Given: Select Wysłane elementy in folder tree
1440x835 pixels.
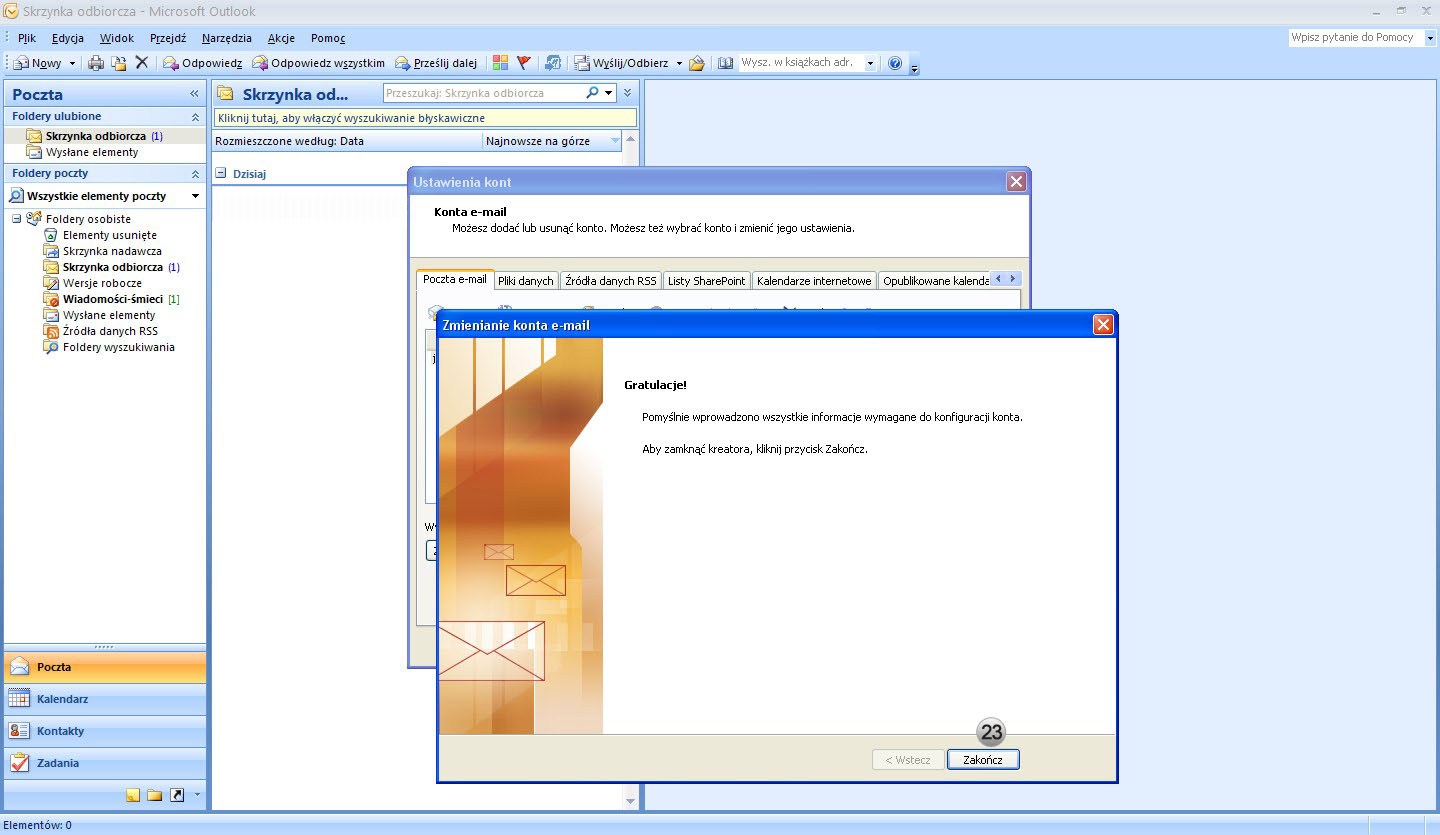Looking at the screenshot, I should pos(109,315).
